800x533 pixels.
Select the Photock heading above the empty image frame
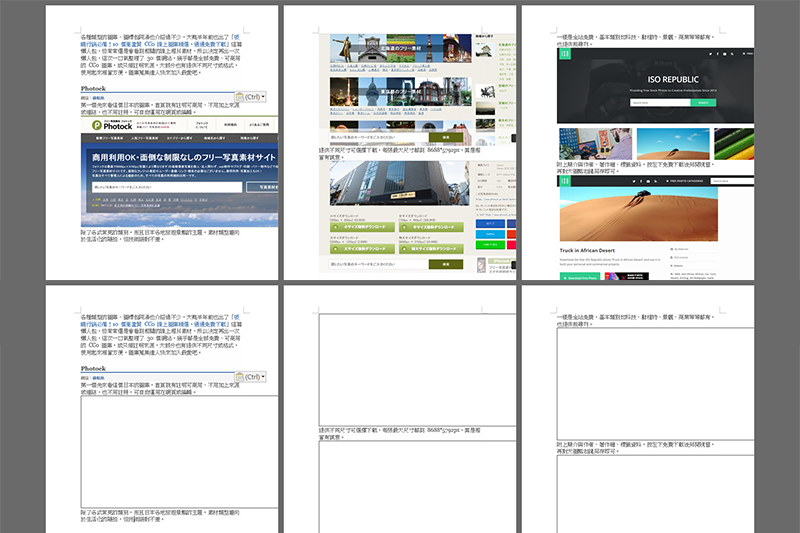coord(93,369)
